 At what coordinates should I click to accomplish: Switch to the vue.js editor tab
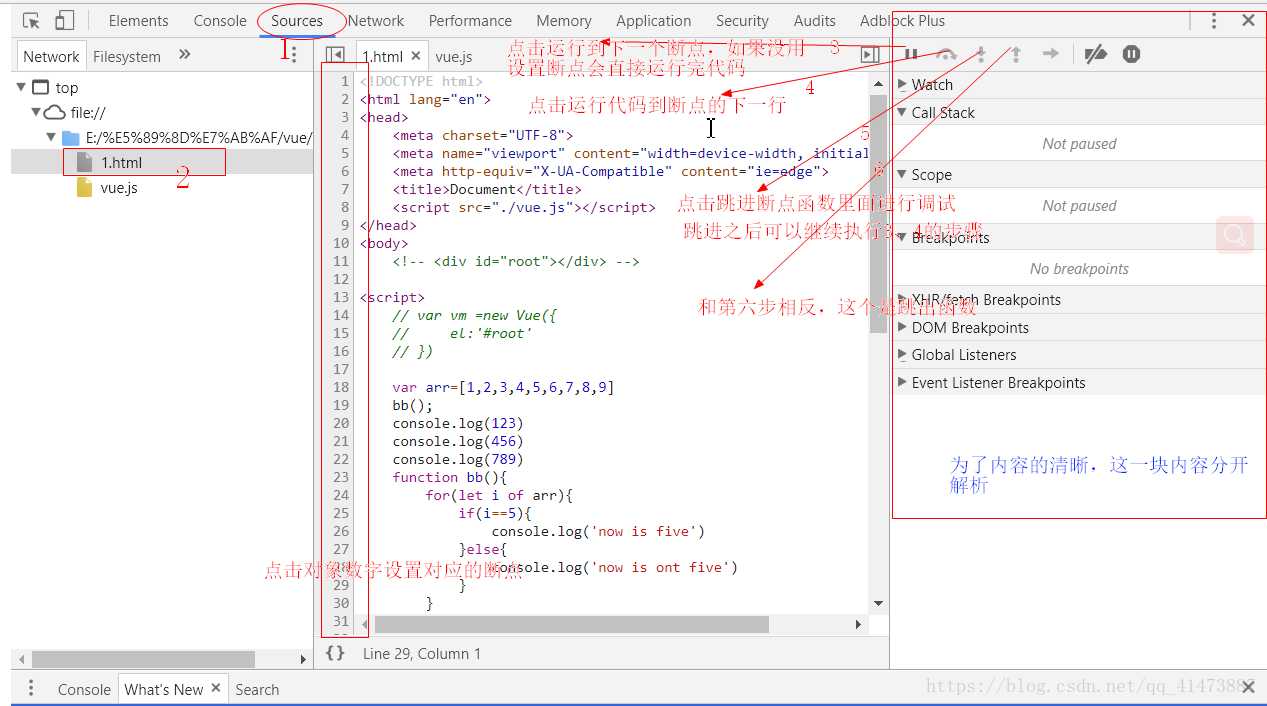tap(454, 56)
